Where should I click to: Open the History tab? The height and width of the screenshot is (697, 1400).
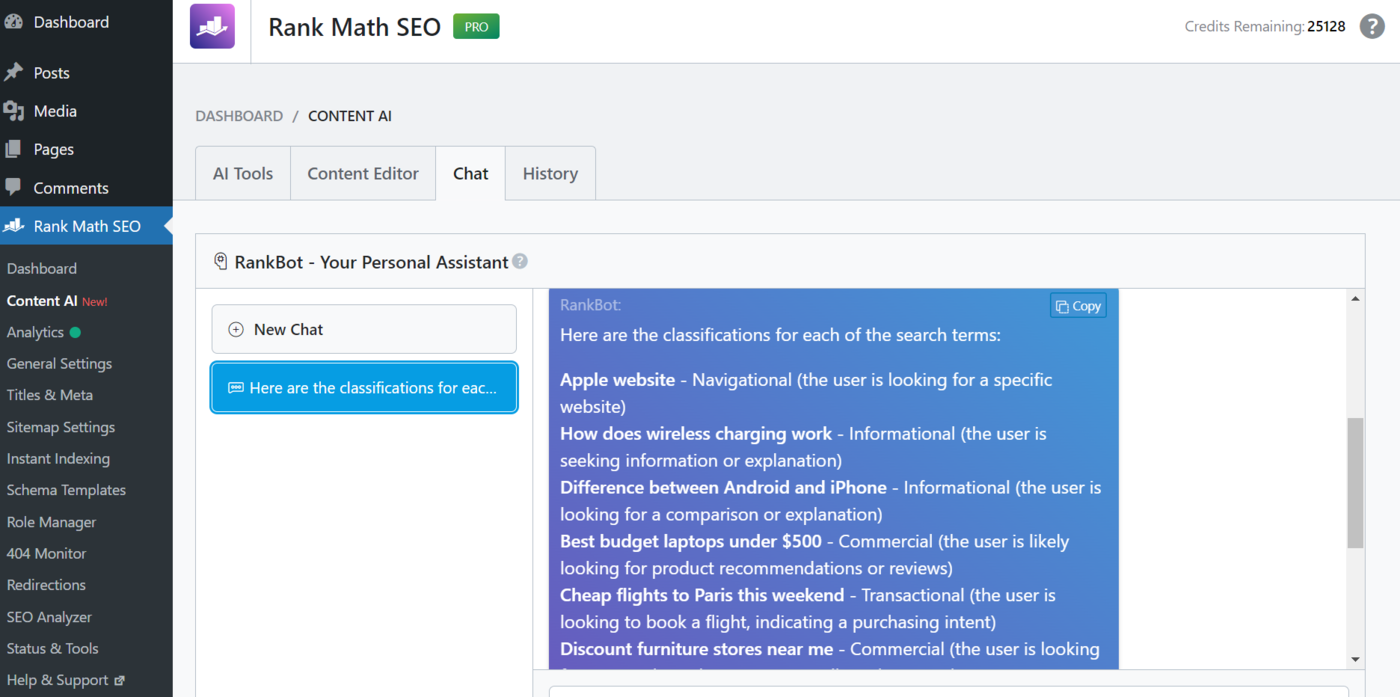click(550, 173)
